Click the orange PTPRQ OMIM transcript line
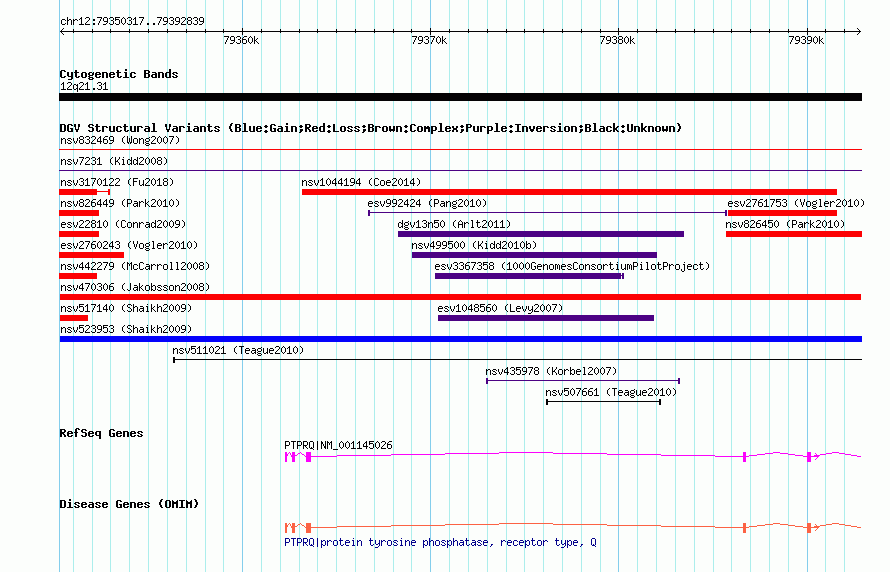This screenshot has width=890, height=572. 573,527
